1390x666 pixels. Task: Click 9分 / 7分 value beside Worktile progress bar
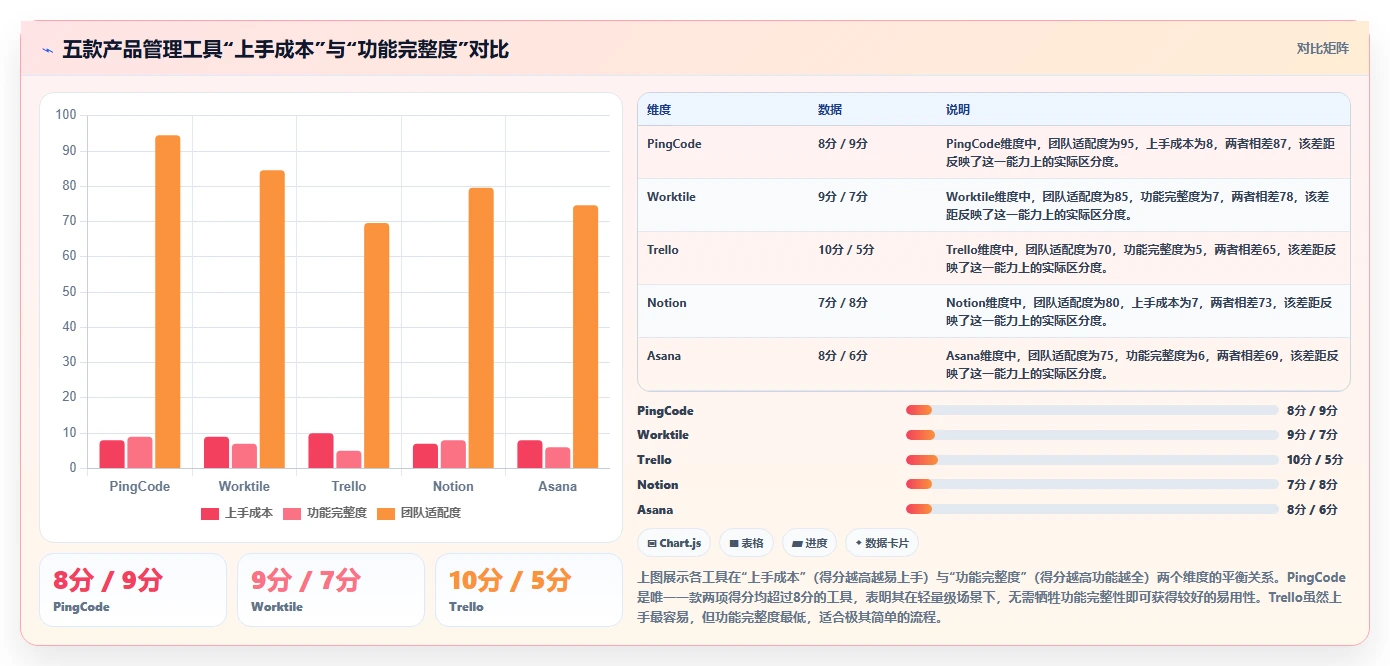[1312, 435]
